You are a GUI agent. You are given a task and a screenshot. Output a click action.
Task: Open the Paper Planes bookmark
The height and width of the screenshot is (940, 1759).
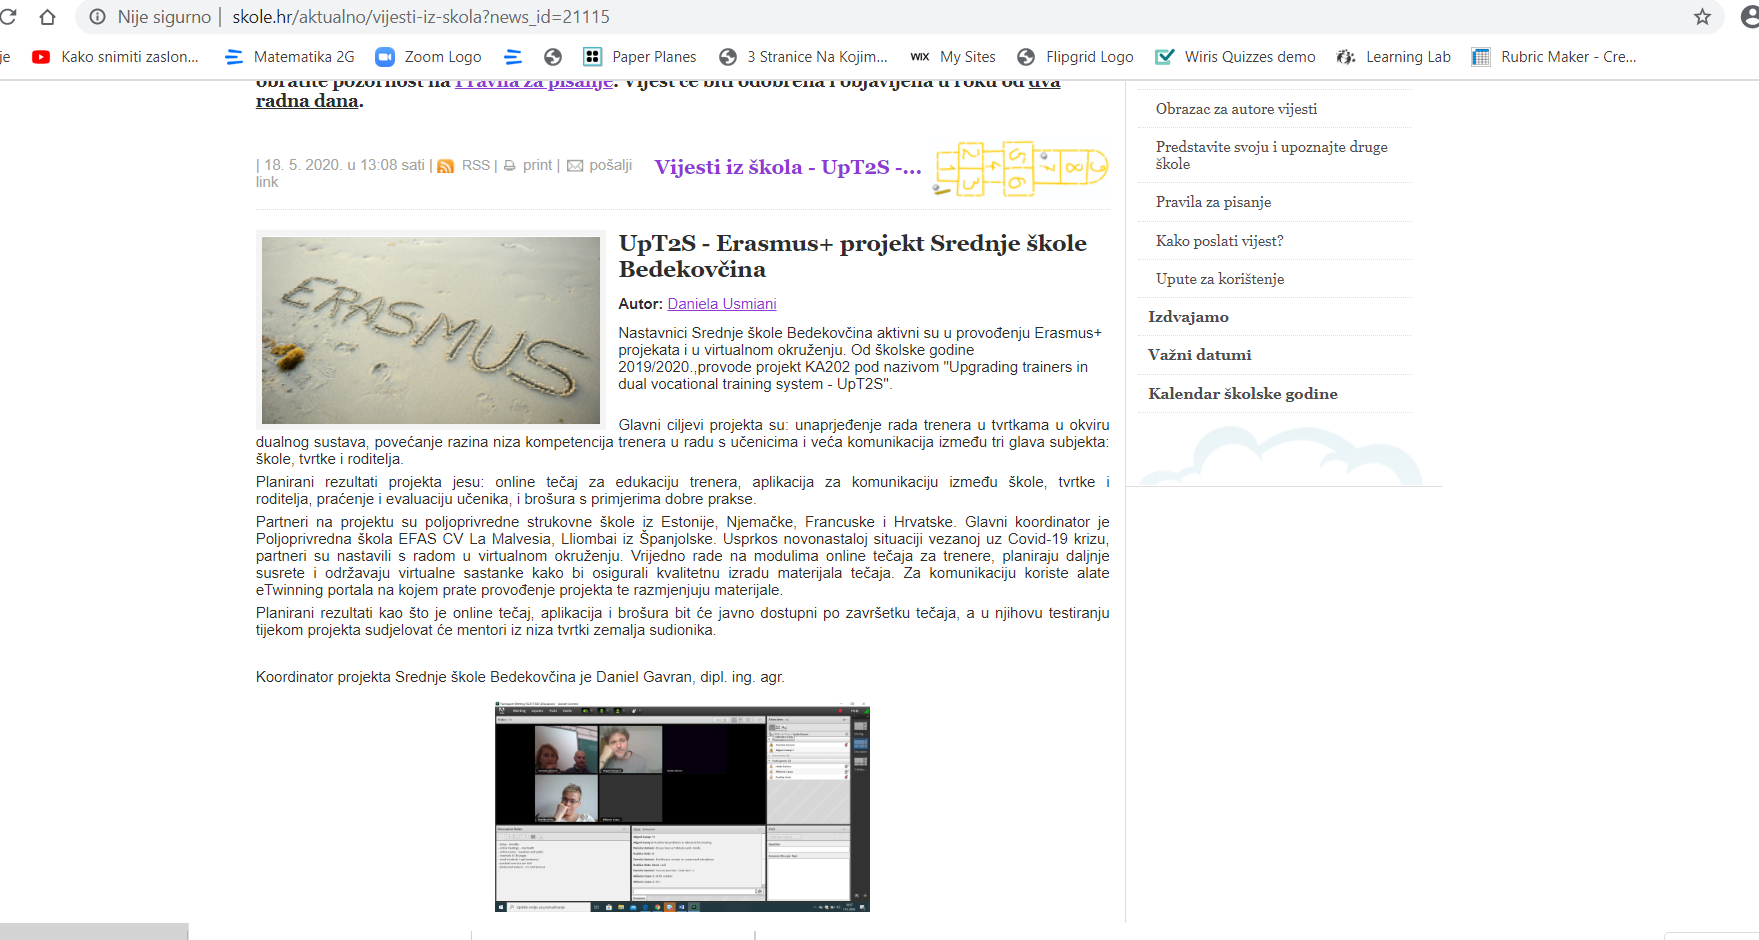tap(640, 57)
